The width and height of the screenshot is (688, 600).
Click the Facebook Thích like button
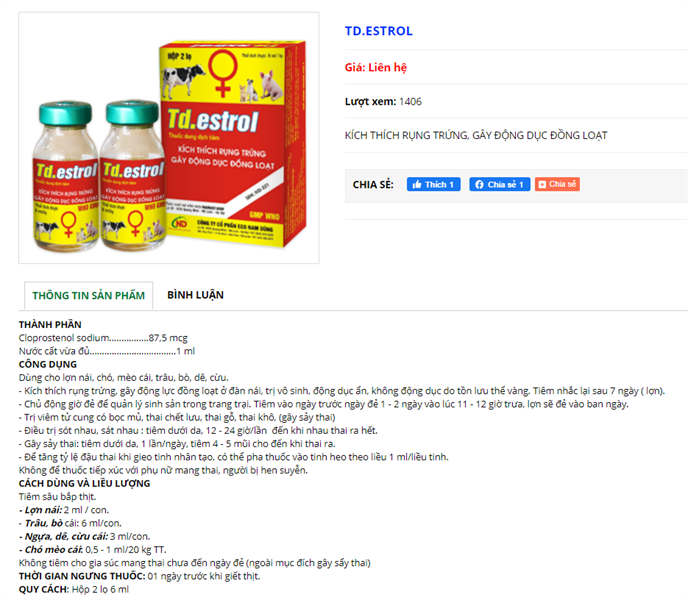pos(434,184)
